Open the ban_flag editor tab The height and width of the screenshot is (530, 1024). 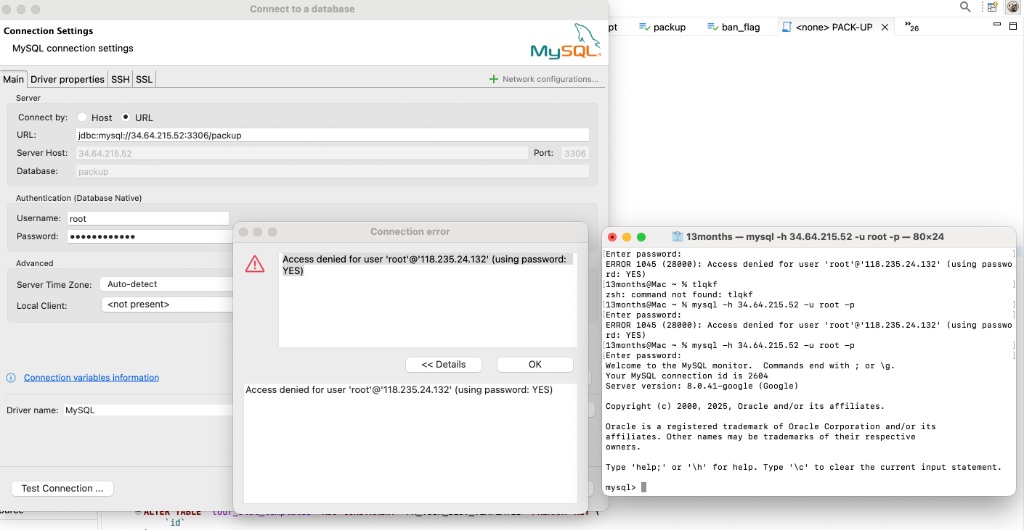click(733, 27)
